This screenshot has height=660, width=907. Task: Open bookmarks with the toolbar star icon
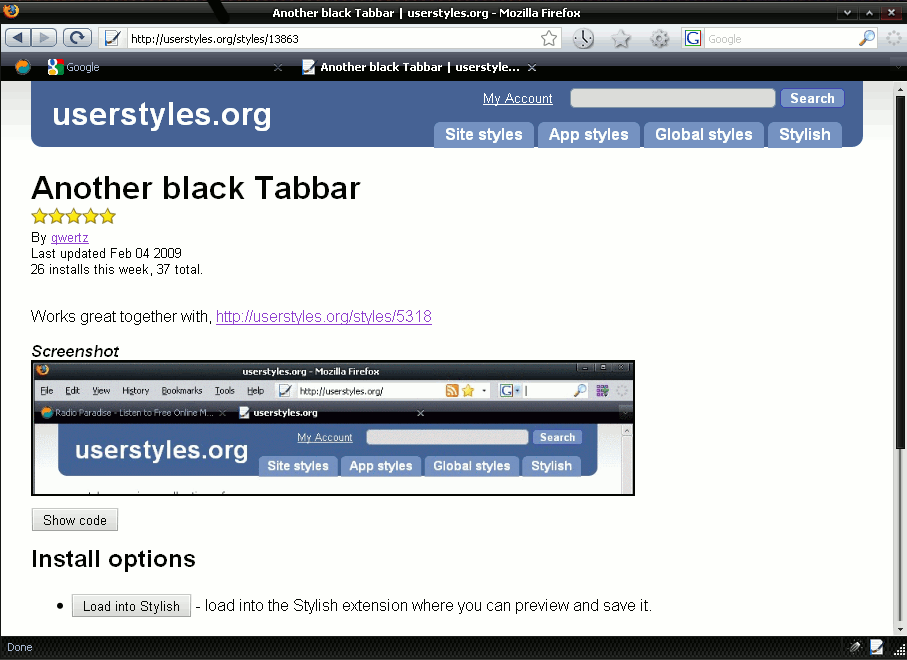point(621,39)
